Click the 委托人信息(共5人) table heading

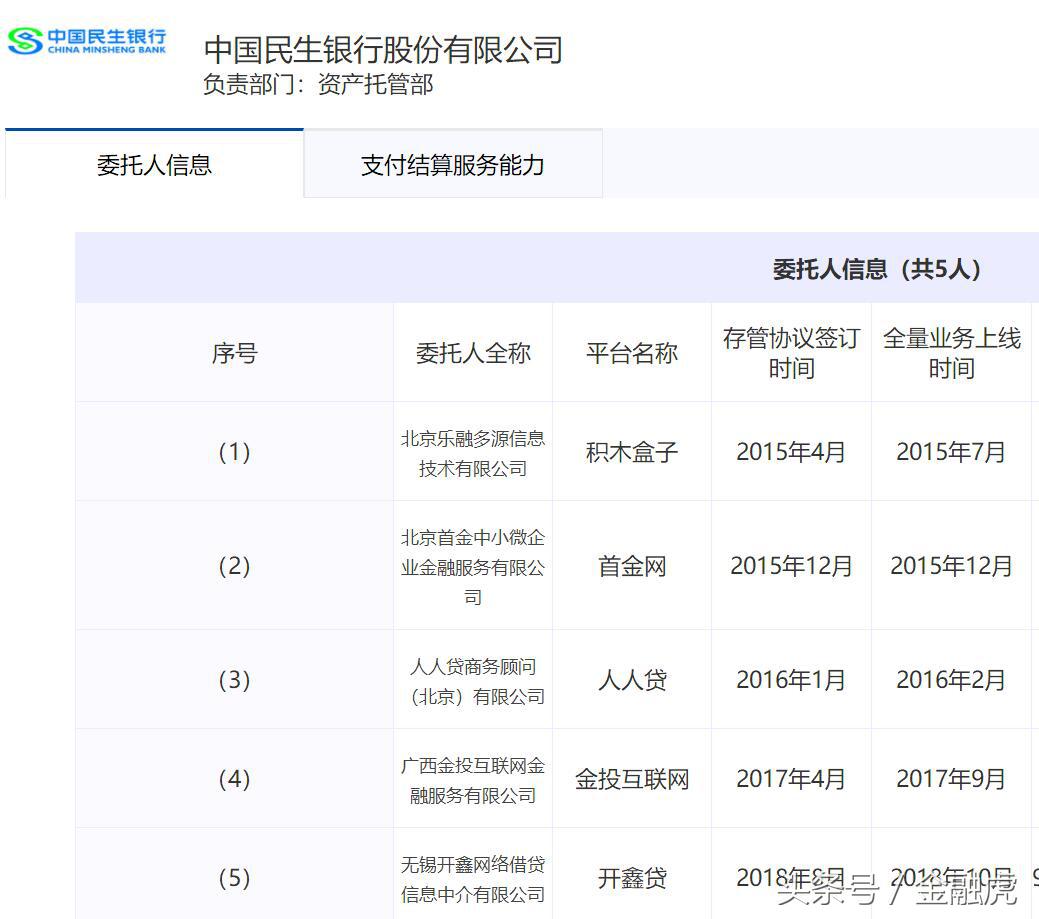pos(876,269)
